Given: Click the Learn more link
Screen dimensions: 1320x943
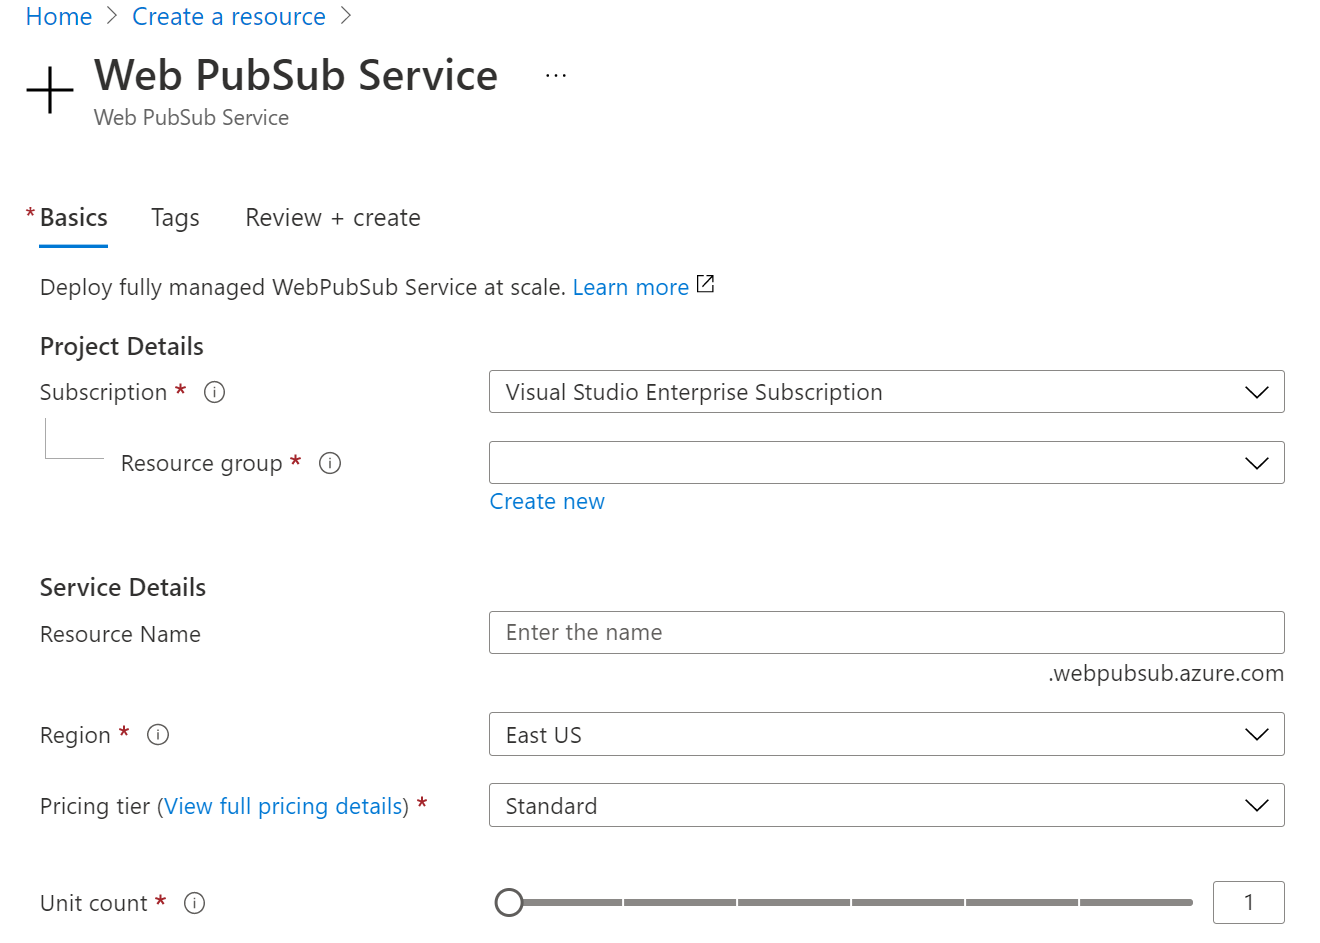Looking at the screenshot, I should coord(630,287).
